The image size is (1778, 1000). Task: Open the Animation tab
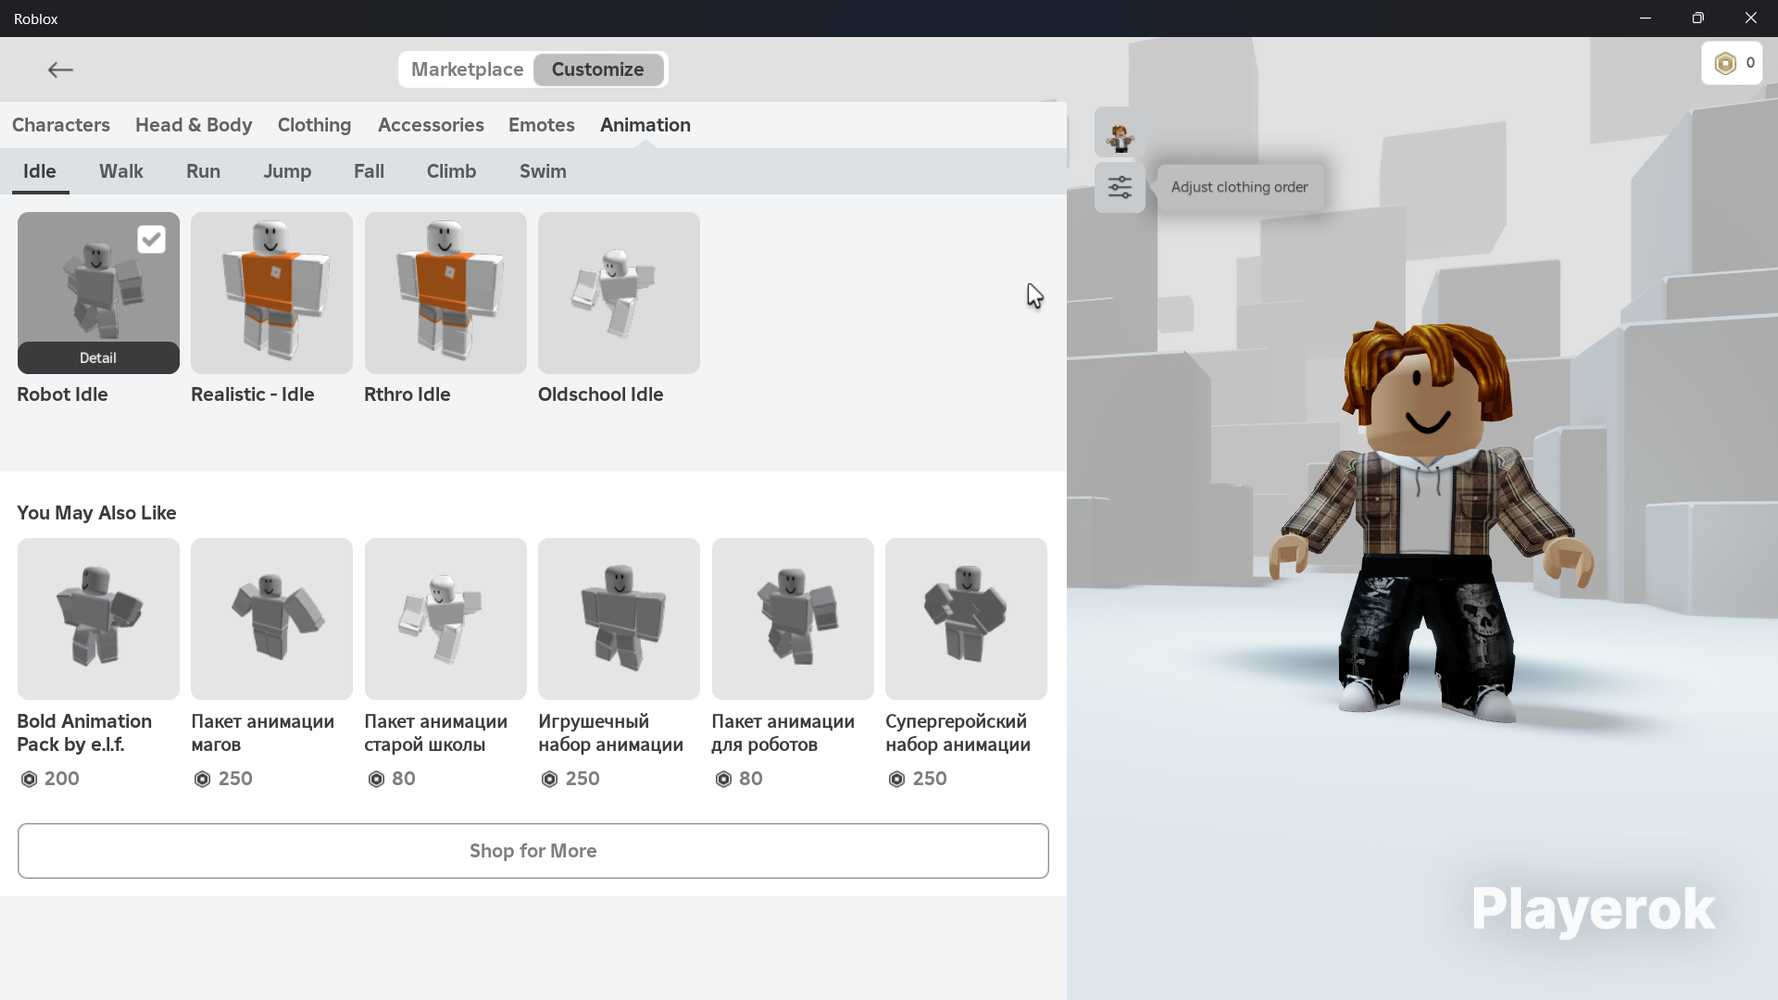tap(645, 125)
